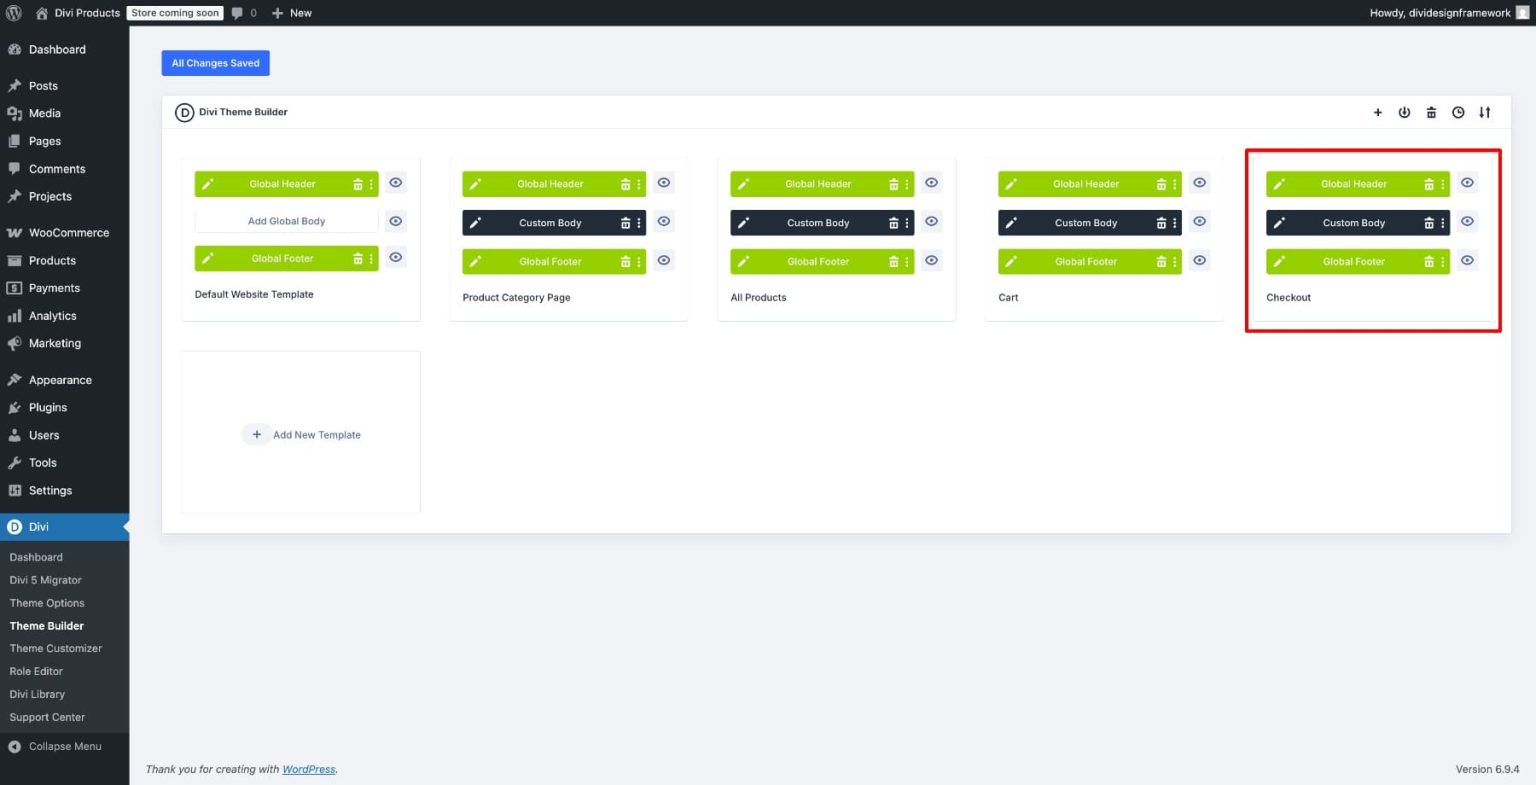Click Add Global Body in Default Website Template
The image size is (1536, 785).
[287, 221]
